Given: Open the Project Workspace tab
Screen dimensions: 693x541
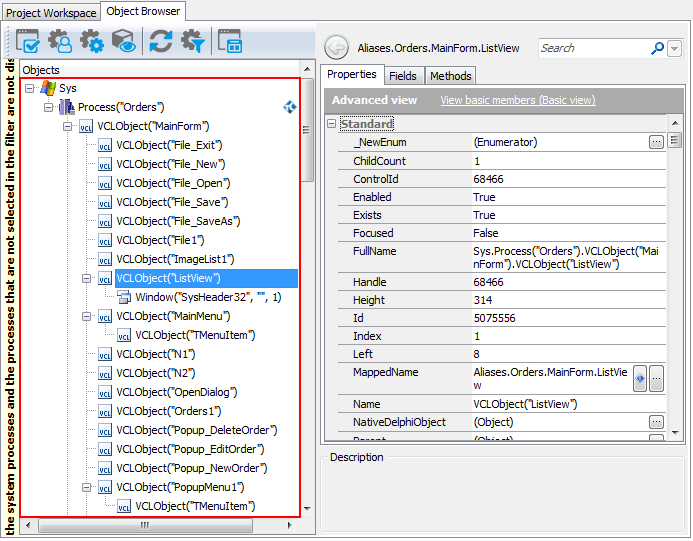Looking at the screenshot, I should [x=51, y=12].
